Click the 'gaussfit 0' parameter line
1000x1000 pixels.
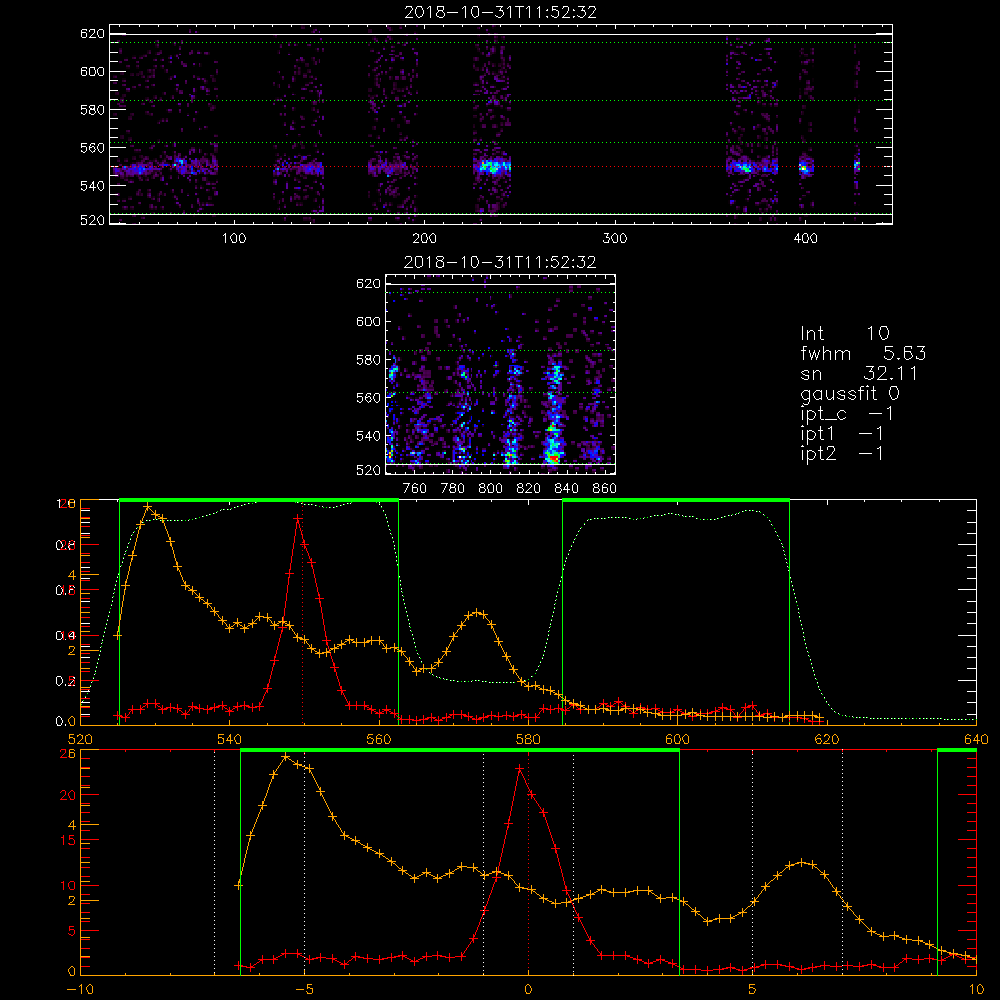pyautogui.click(x=850, y=393)
